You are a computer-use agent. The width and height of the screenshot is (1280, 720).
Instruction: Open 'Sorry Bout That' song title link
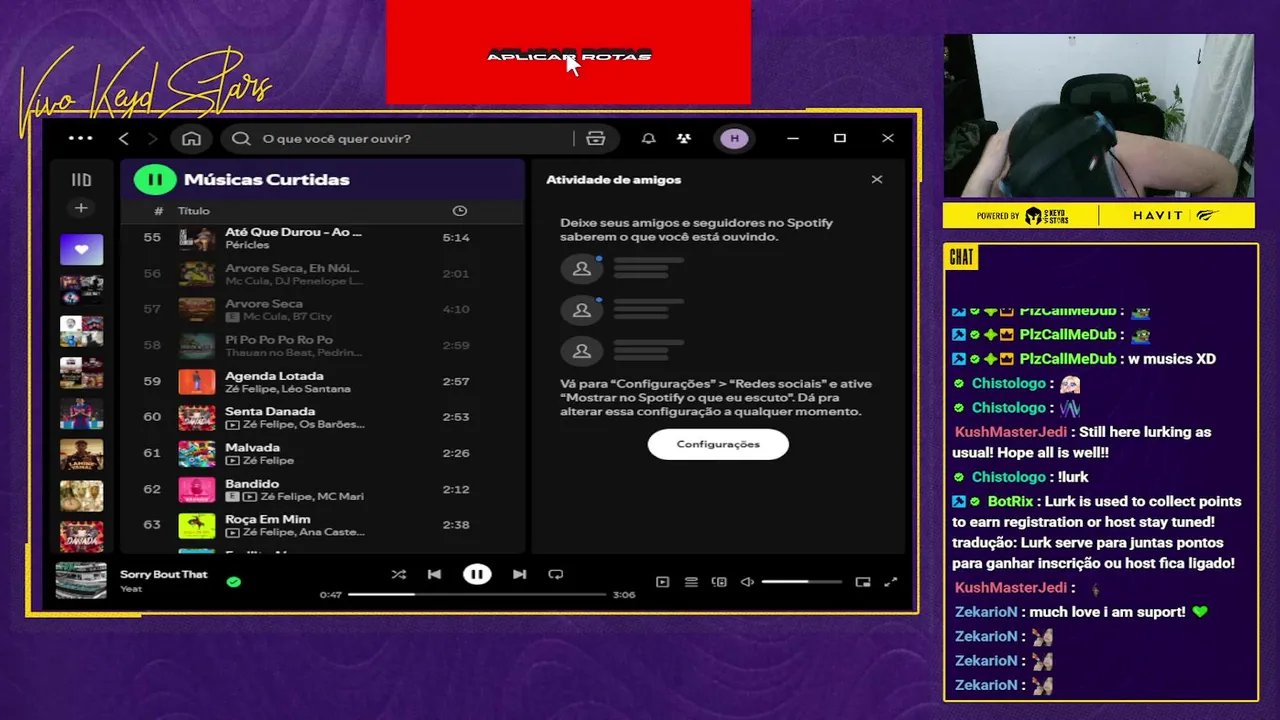(x=164, y=575)
